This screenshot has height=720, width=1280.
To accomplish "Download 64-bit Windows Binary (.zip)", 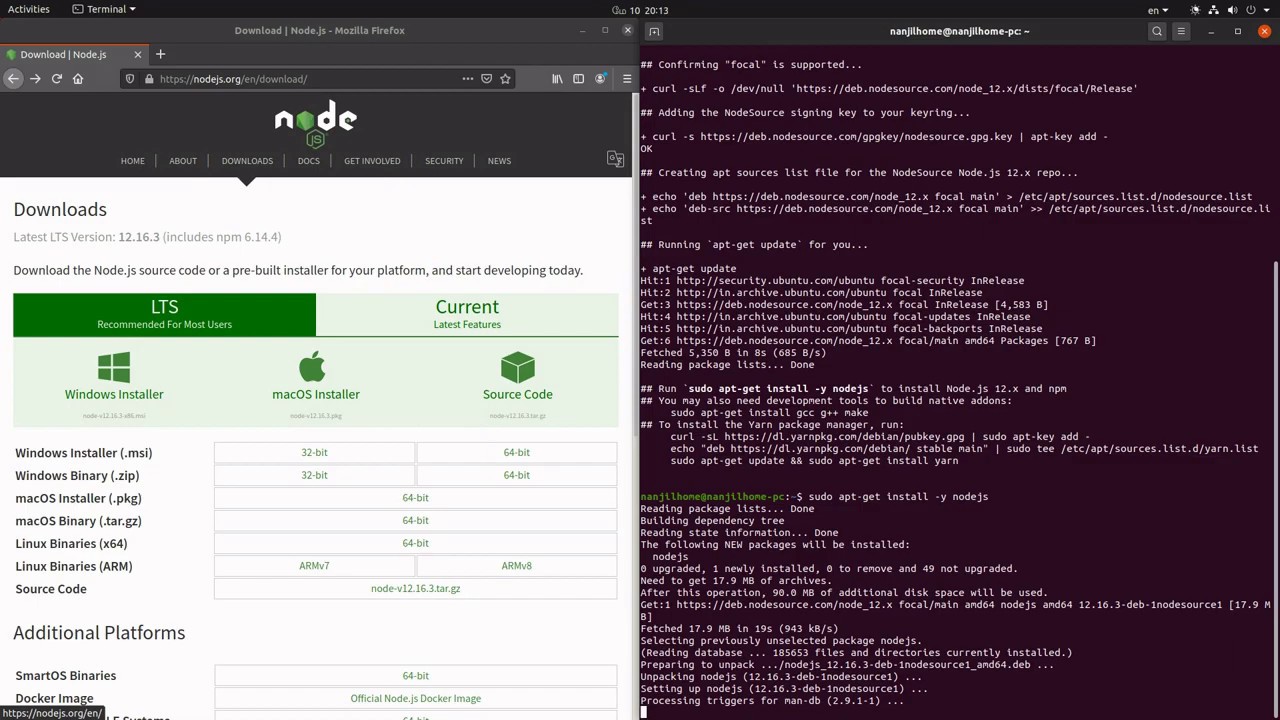I will click(x=517, y=476).
